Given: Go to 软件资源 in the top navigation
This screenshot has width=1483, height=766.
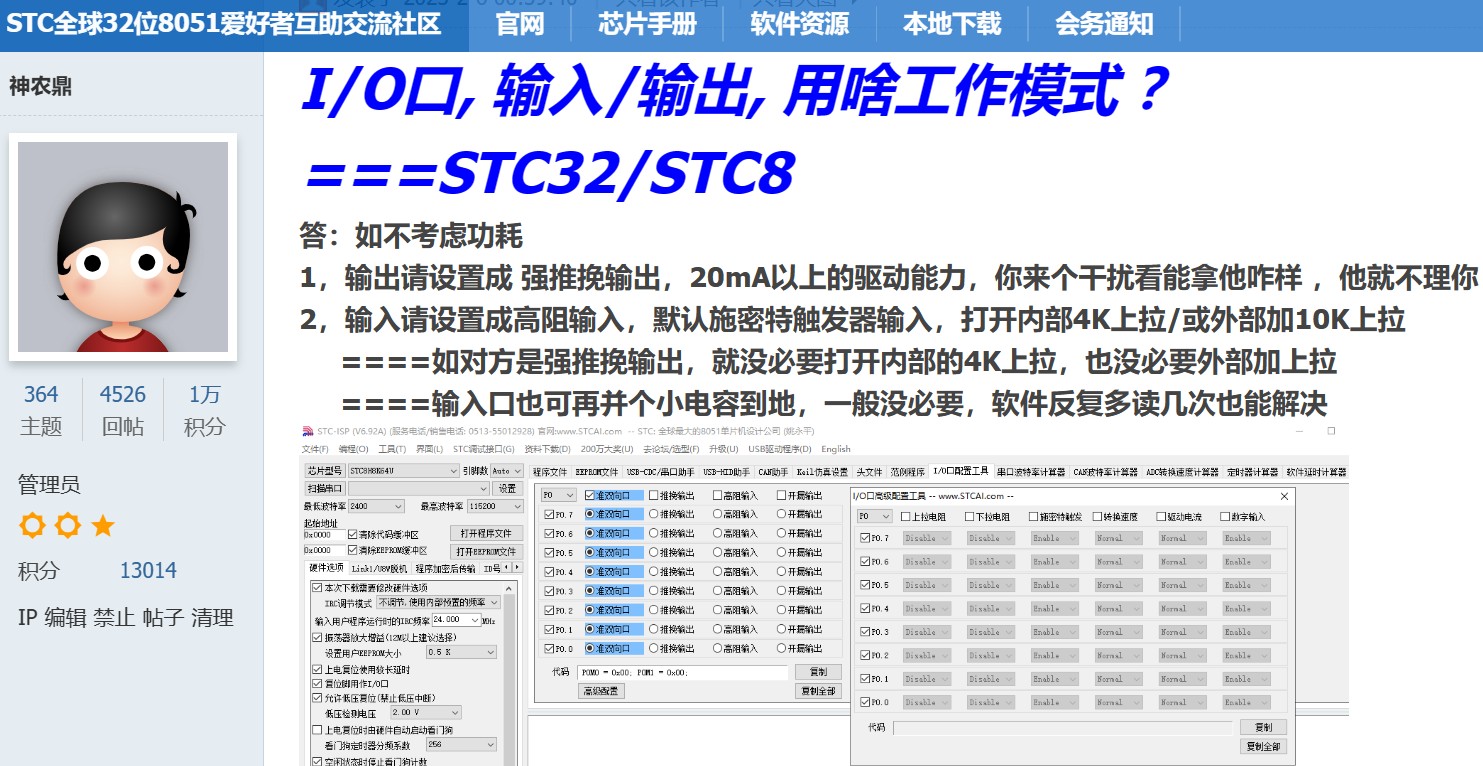Looking at the screenshot, I should click(x=799, y=24).
